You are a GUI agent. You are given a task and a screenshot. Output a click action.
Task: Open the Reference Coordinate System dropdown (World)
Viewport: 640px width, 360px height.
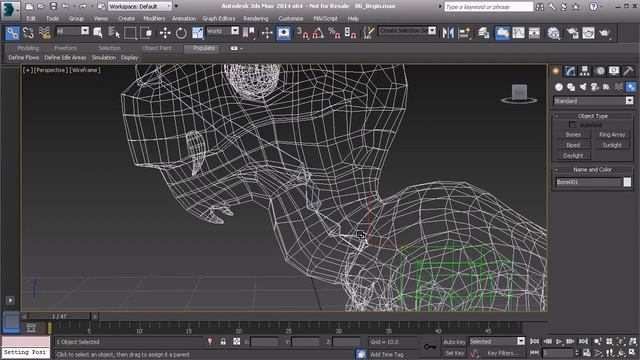coord(222,31)
